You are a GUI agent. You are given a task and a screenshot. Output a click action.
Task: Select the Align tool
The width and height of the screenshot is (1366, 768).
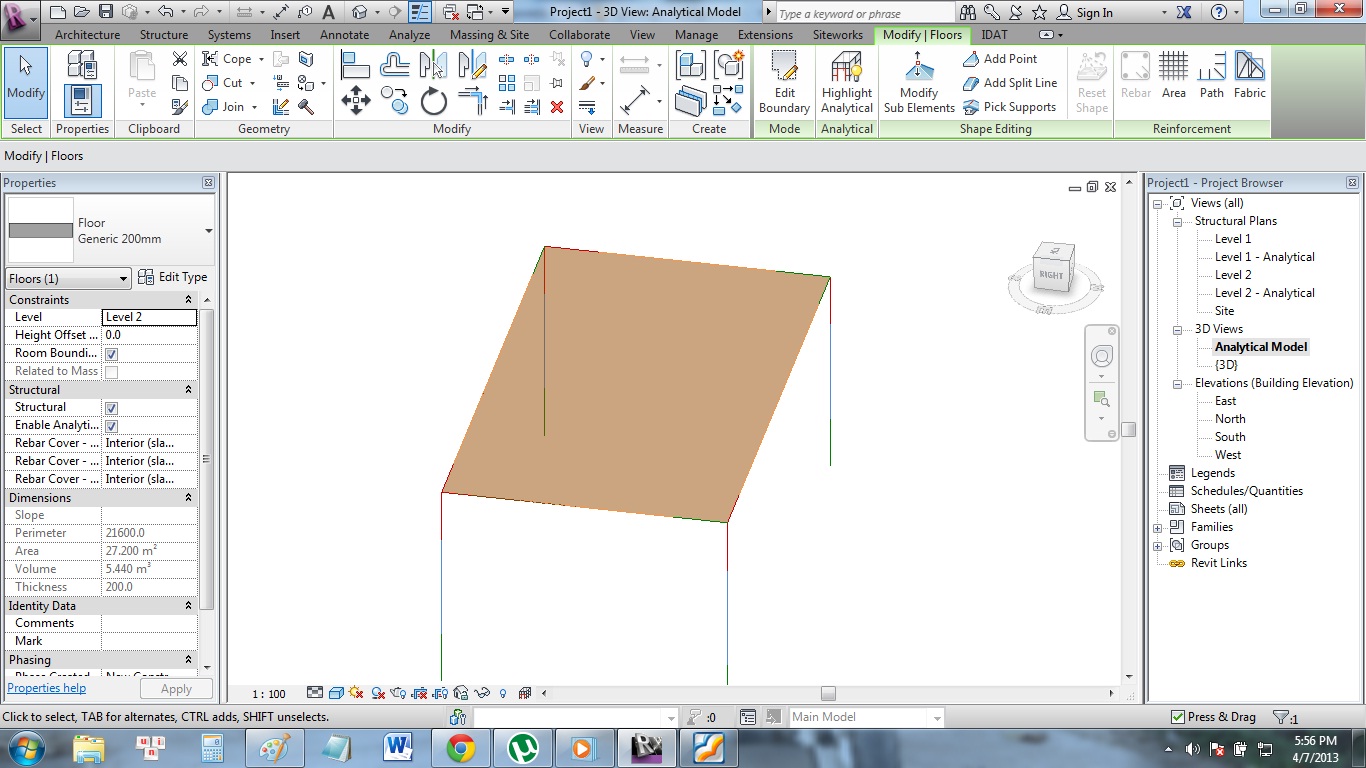tap(356, 65)
